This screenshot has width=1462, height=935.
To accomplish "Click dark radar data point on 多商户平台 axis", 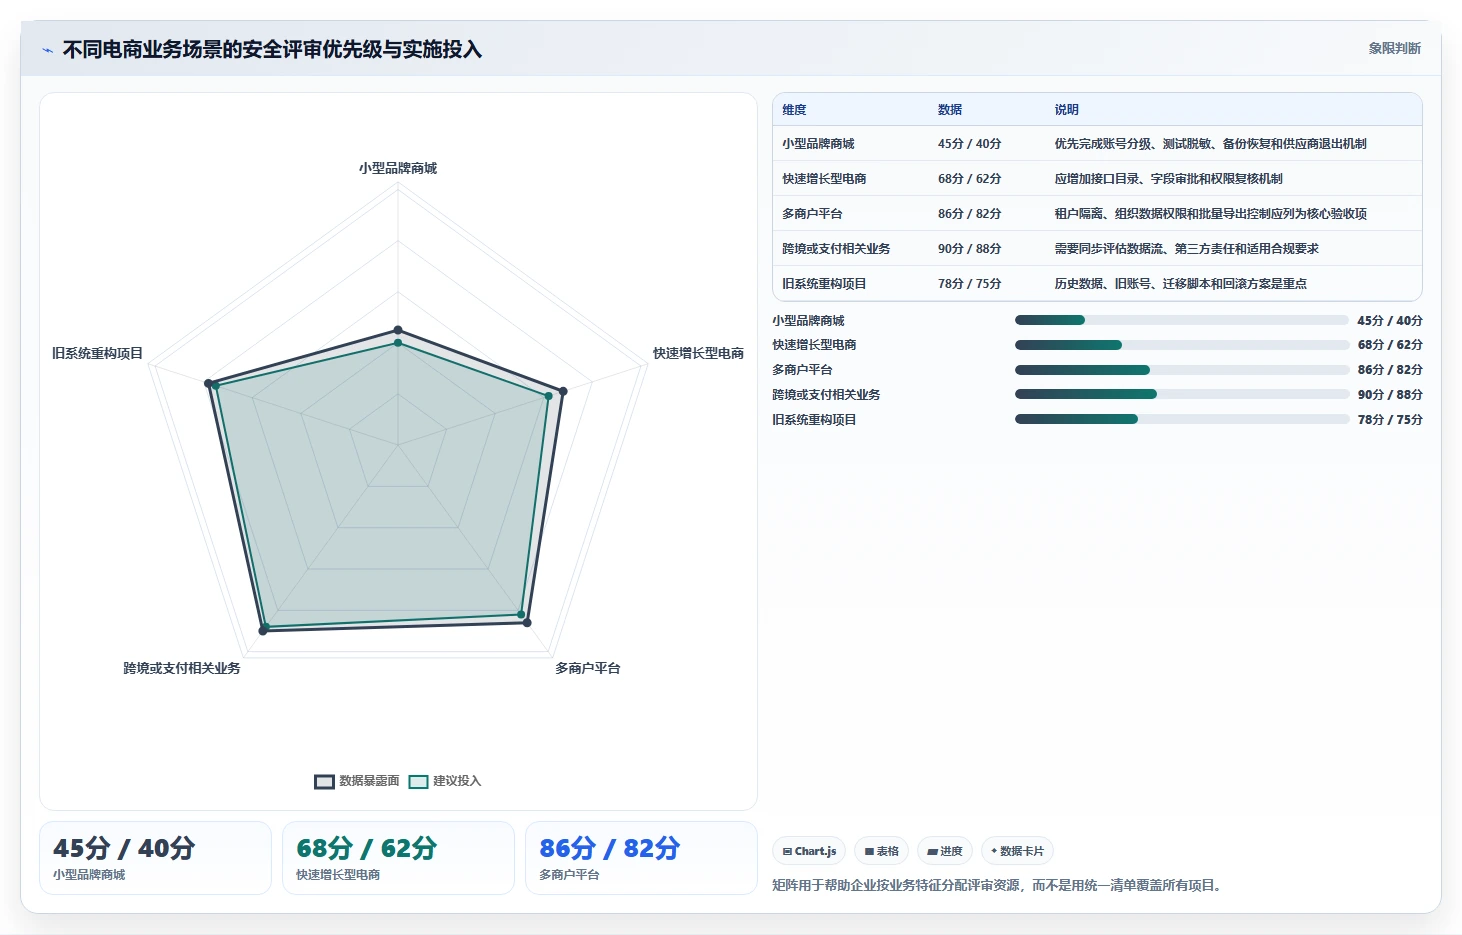I will [x=527, y=623].
